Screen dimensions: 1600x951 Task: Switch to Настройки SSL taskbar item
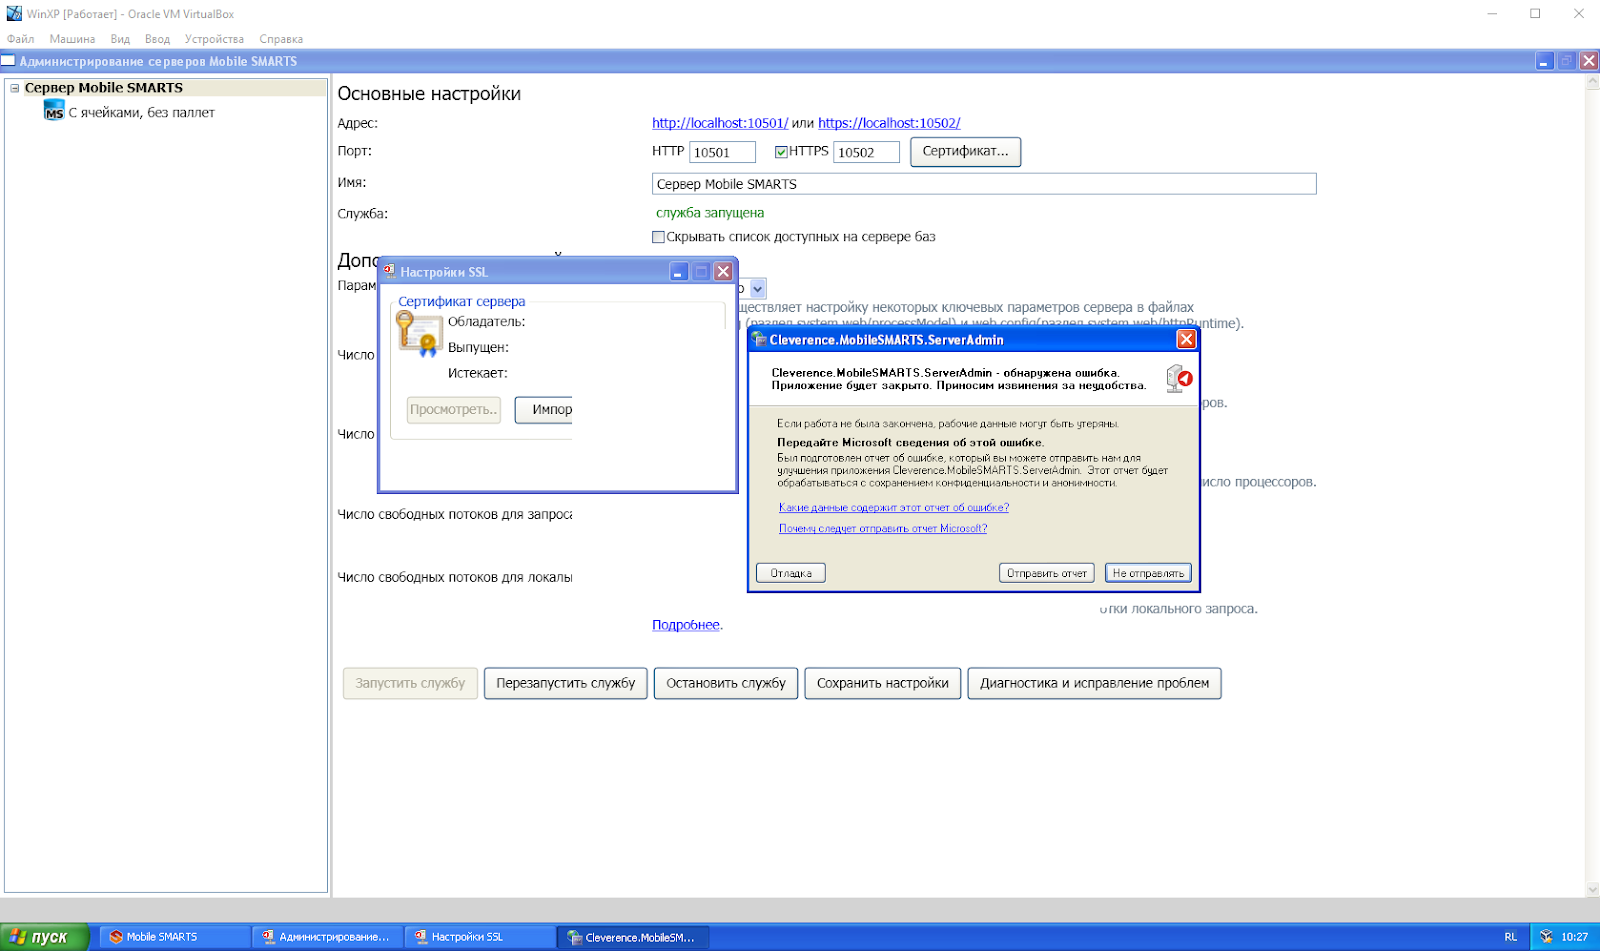click(x=480, y=937)
